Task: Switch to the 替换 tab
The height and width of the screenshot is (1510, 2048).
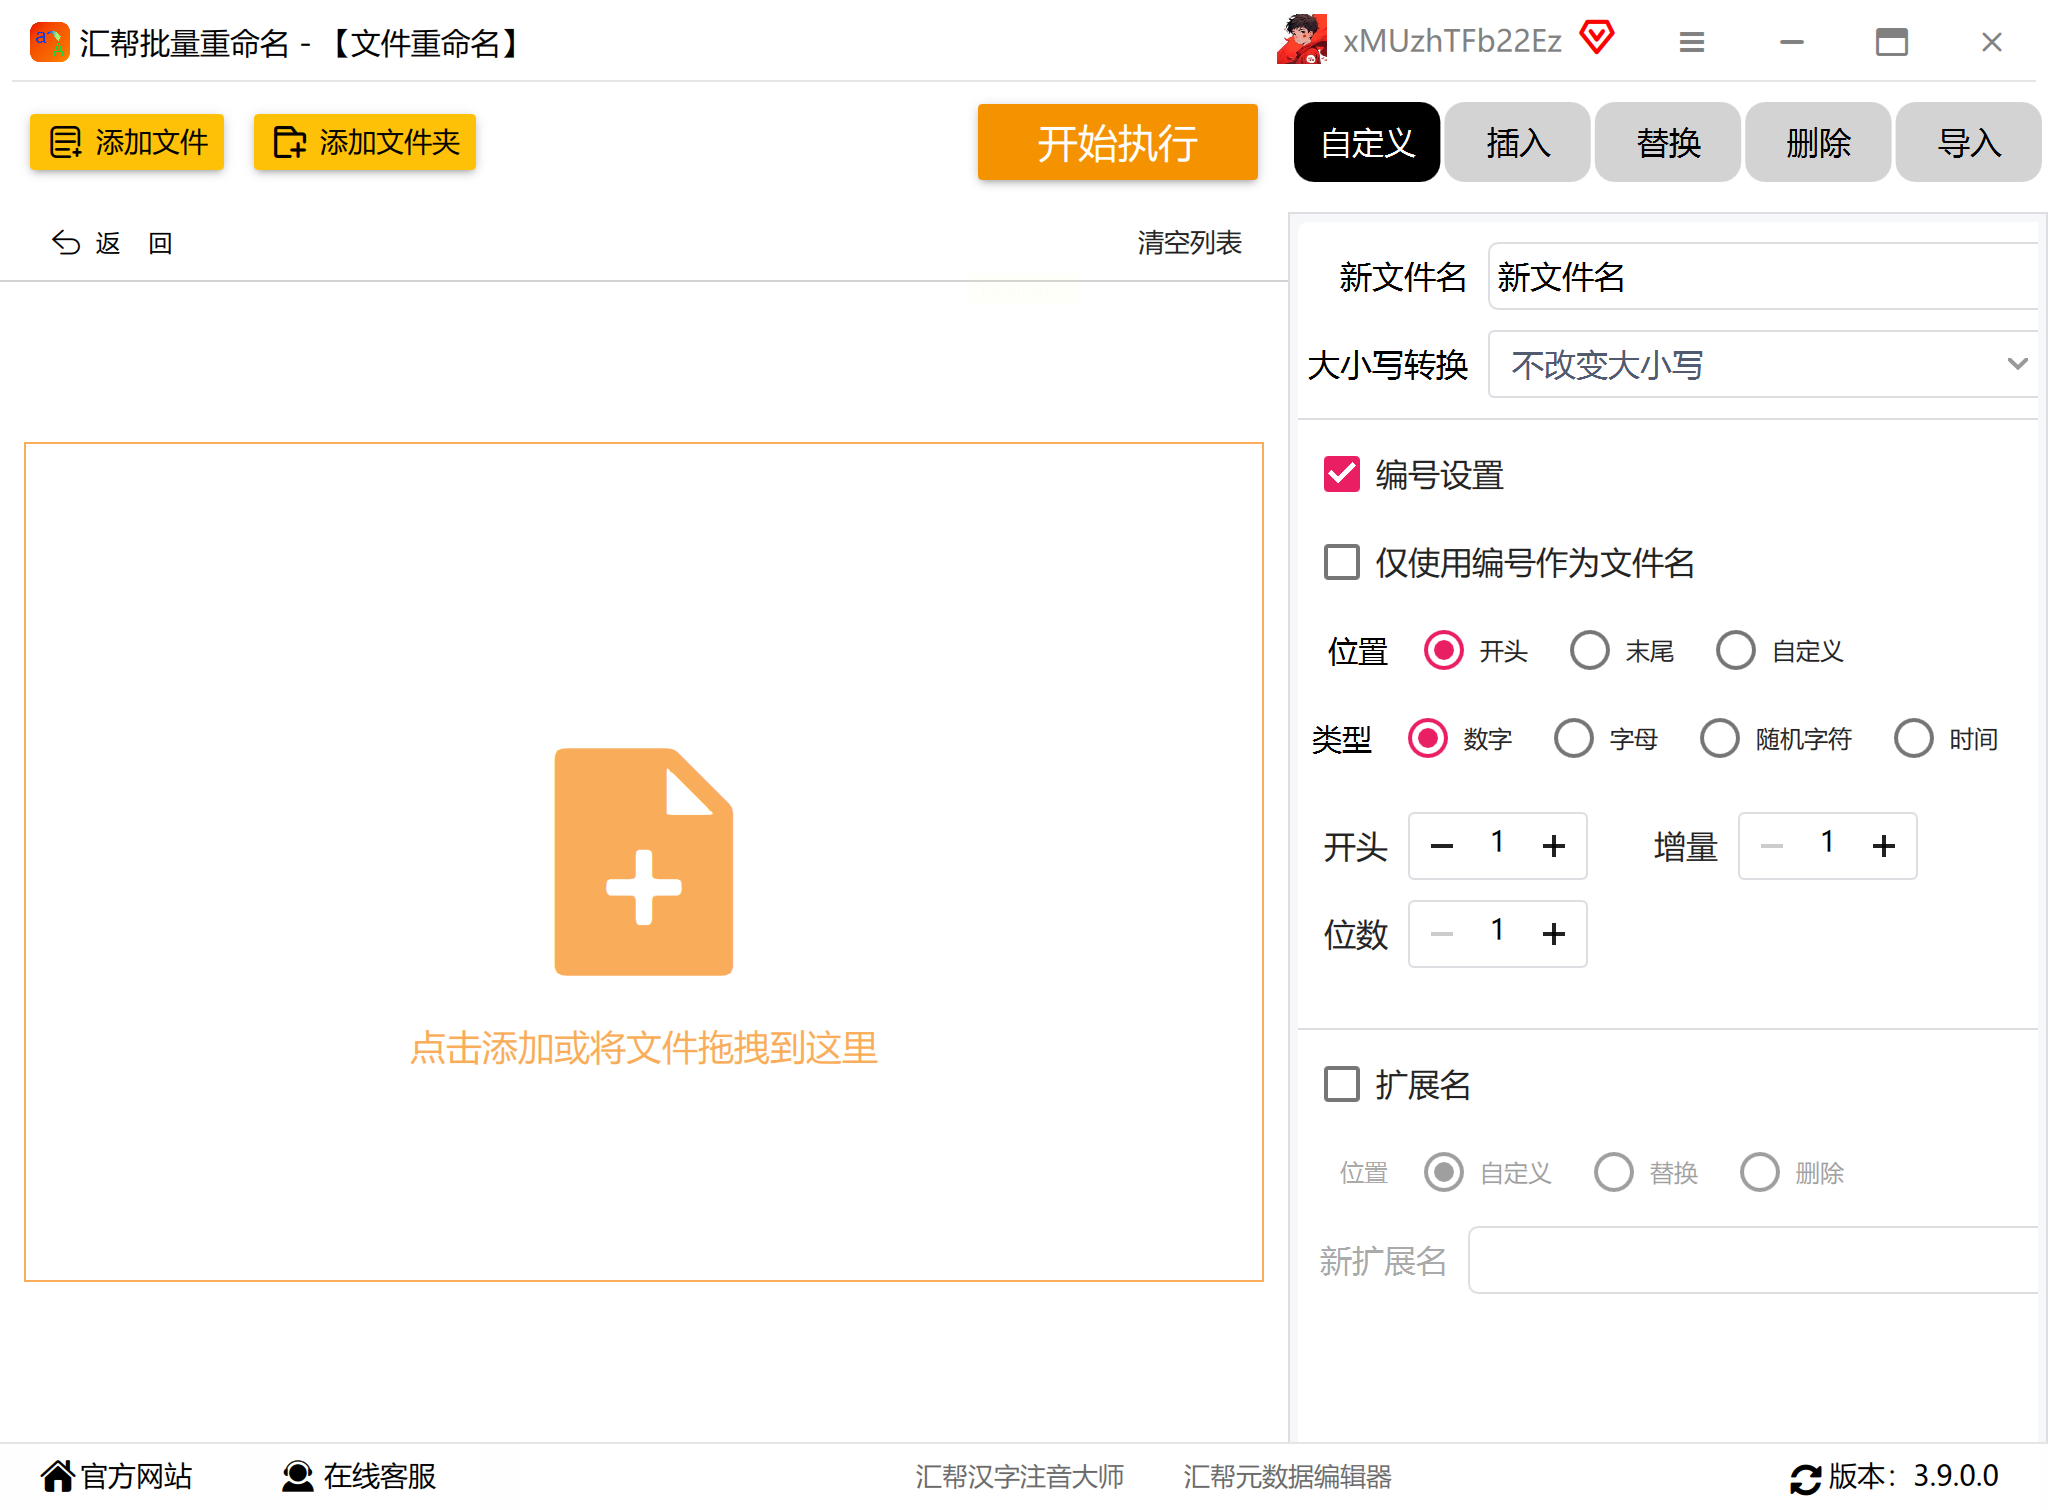Action: coord(1667,143)
